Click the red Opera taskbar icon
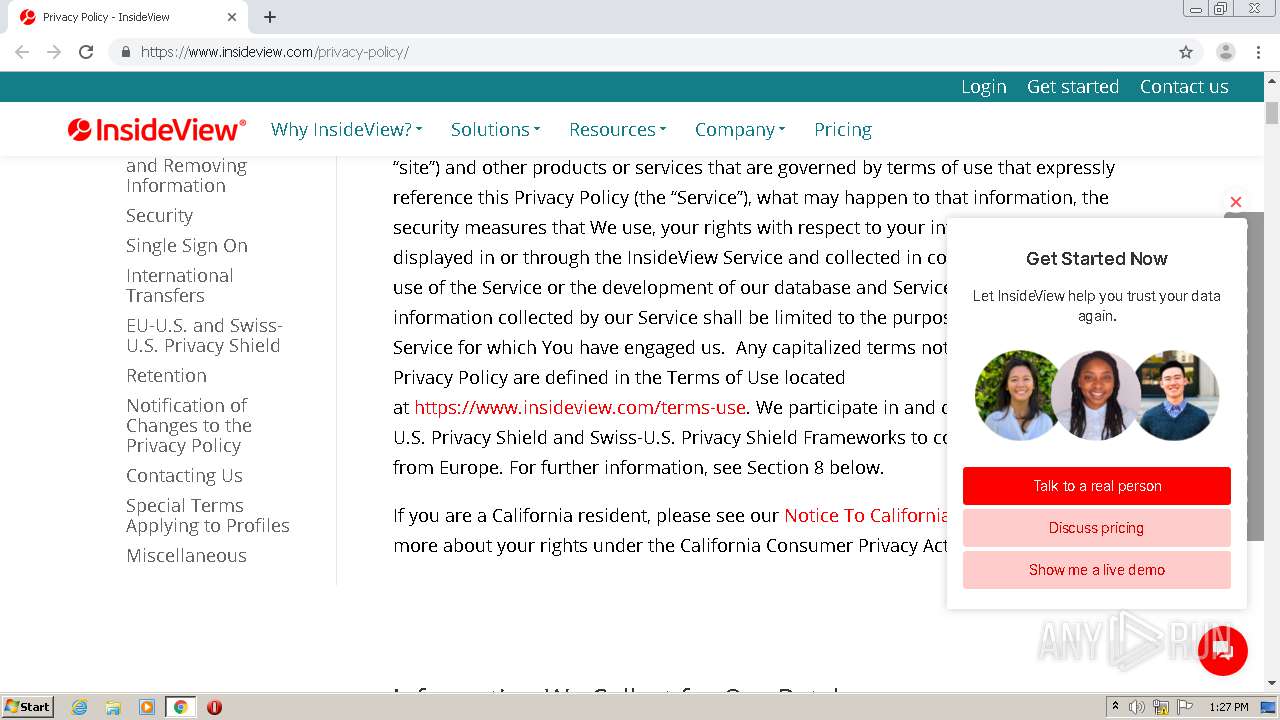Screen dimensions: 1280x720 [x=214, y=707]
